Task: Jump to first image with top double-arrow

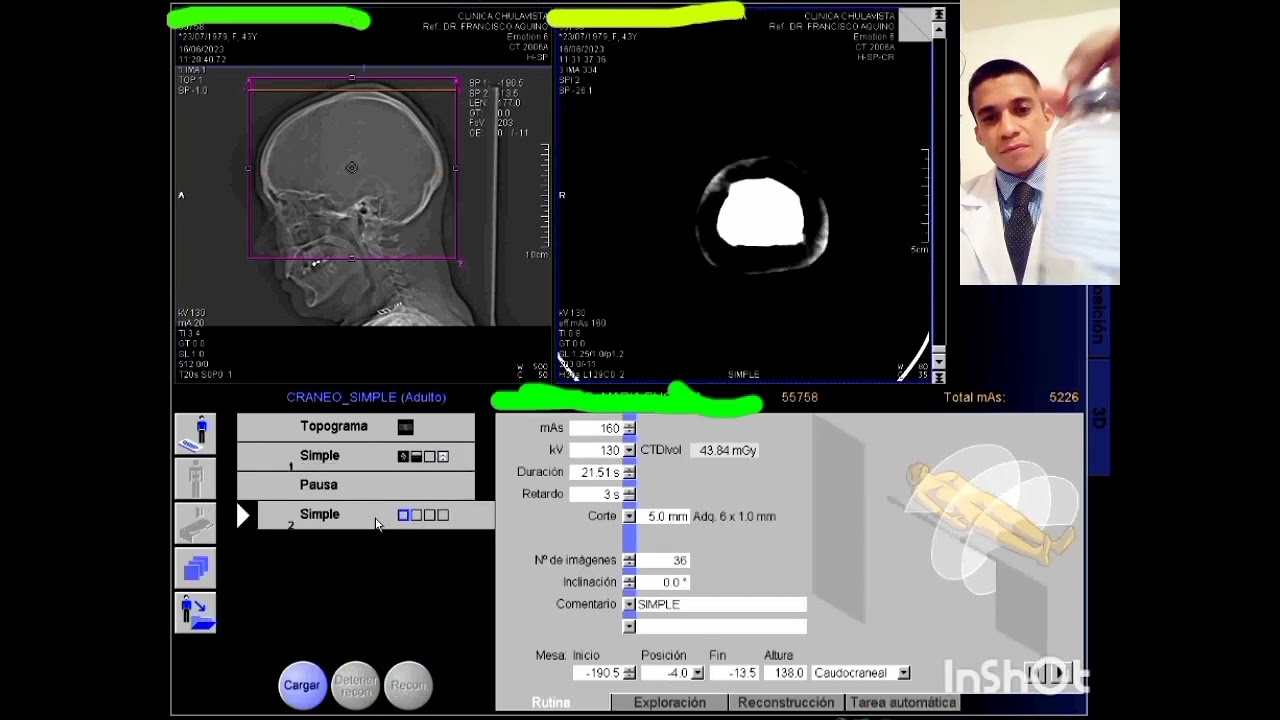Action: pyautogui.click(x=938, y=14)
